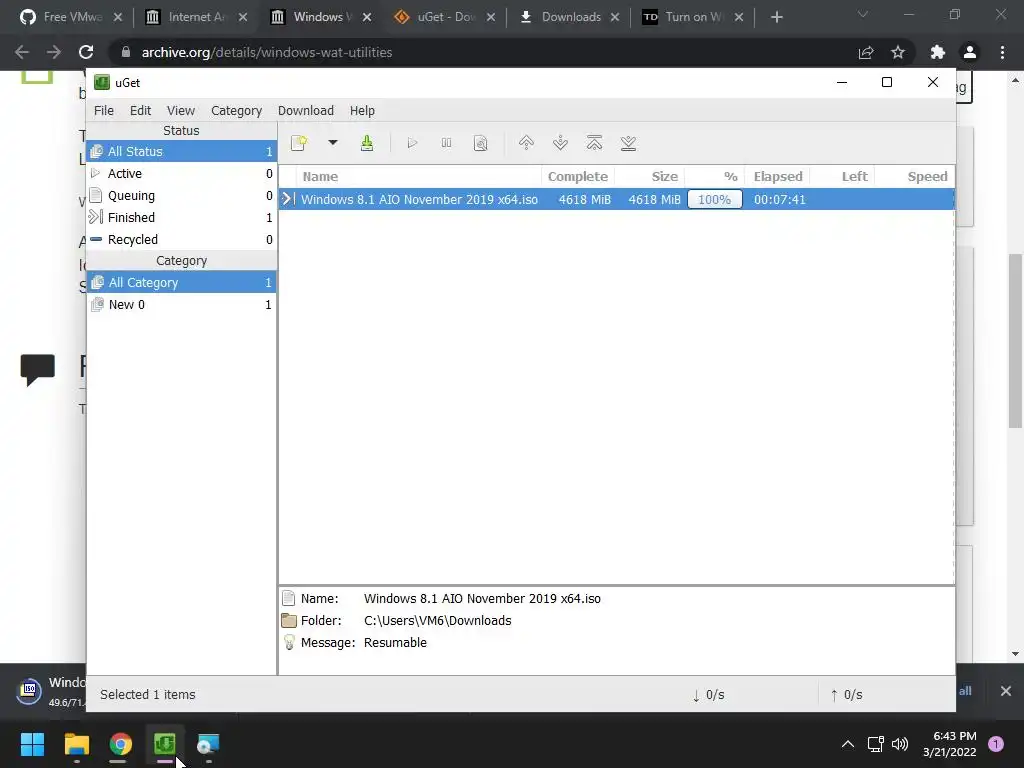Move the selected download to the bottom
Image resolution: width=1024 pixels, height=768 pixels.
(x=628, y=143)
